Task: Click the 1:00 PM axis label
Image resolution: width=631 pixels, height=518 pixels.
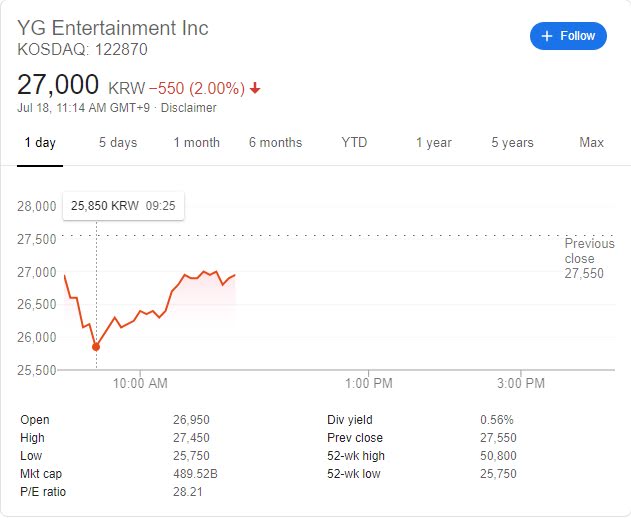Action: tap(369, 383)
